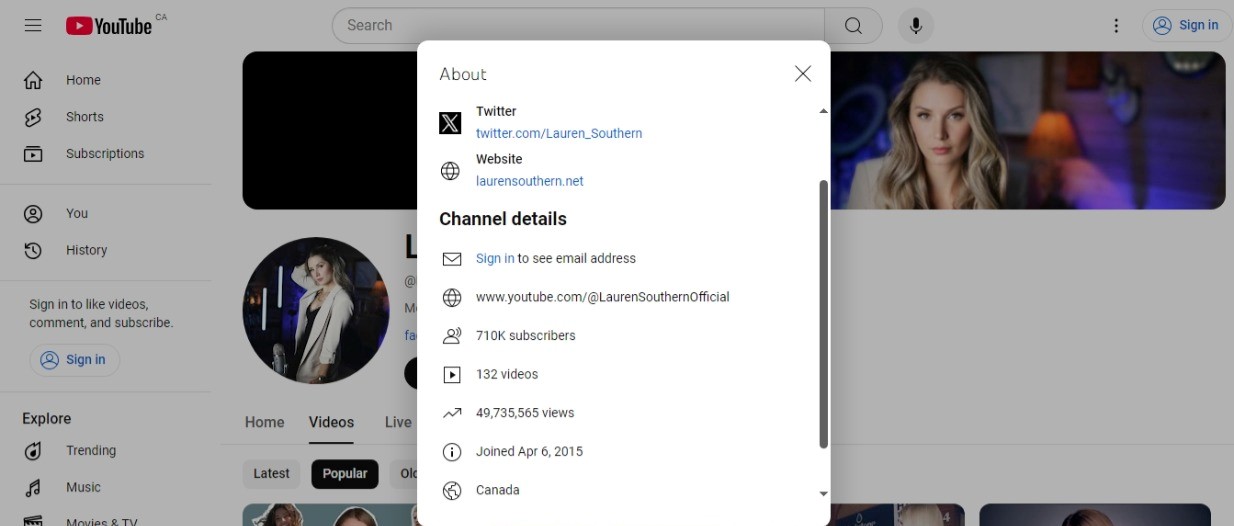Click the Music note icon
The height and width of the screenshot is (526, 1234).
33,488
